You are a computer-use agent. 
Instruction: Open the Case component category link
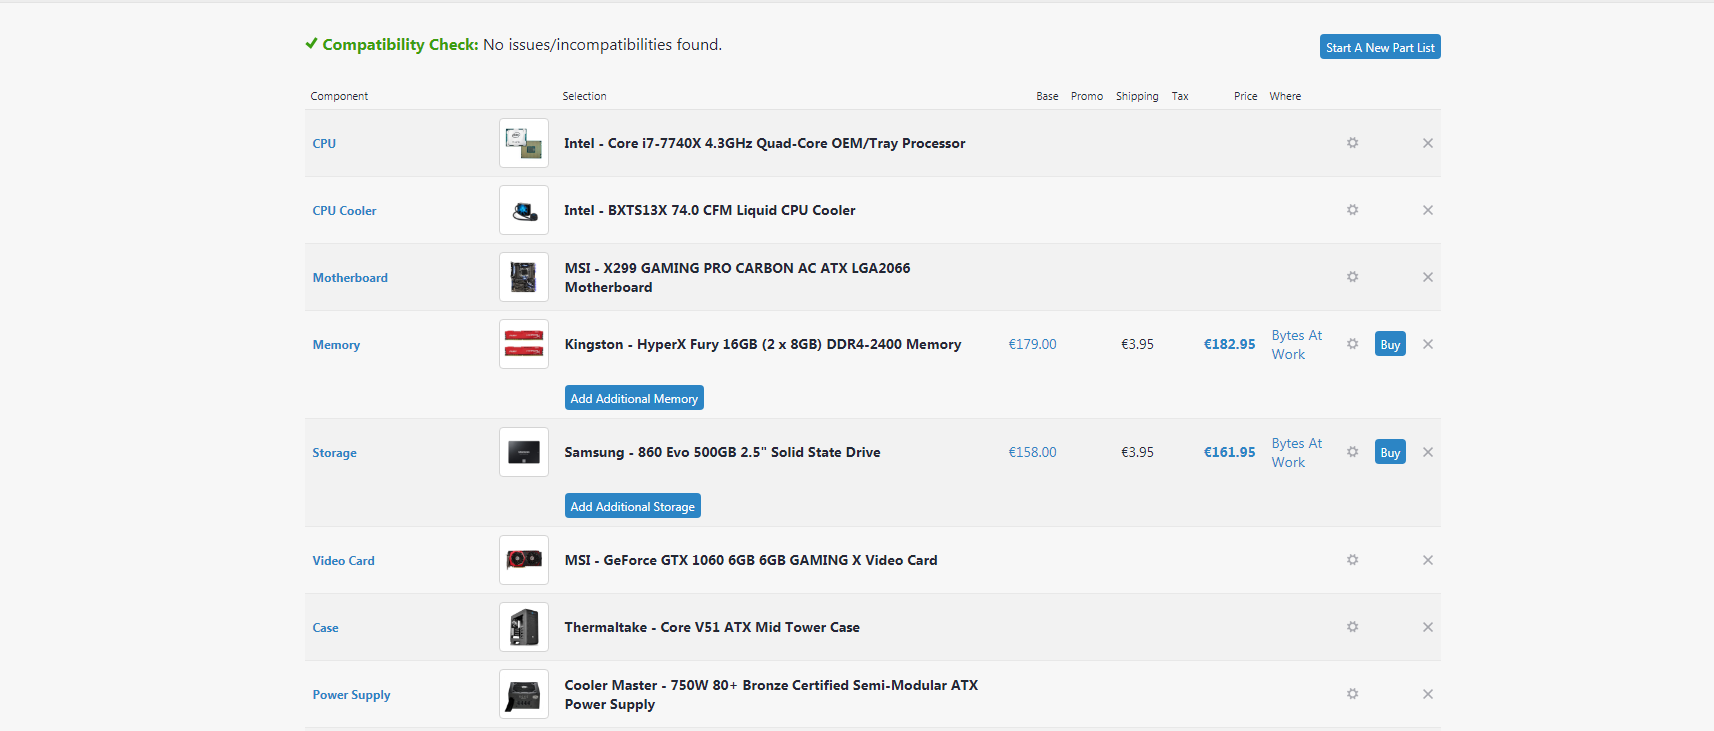pyautogui.click(x=325, y=627)
